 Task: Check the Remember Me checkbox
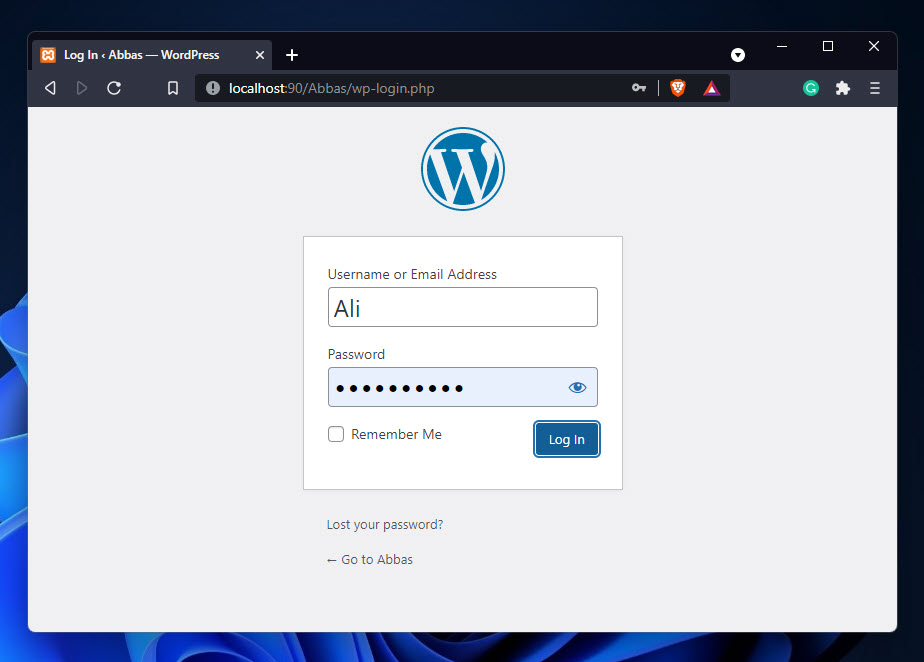(x=336, y=434)
